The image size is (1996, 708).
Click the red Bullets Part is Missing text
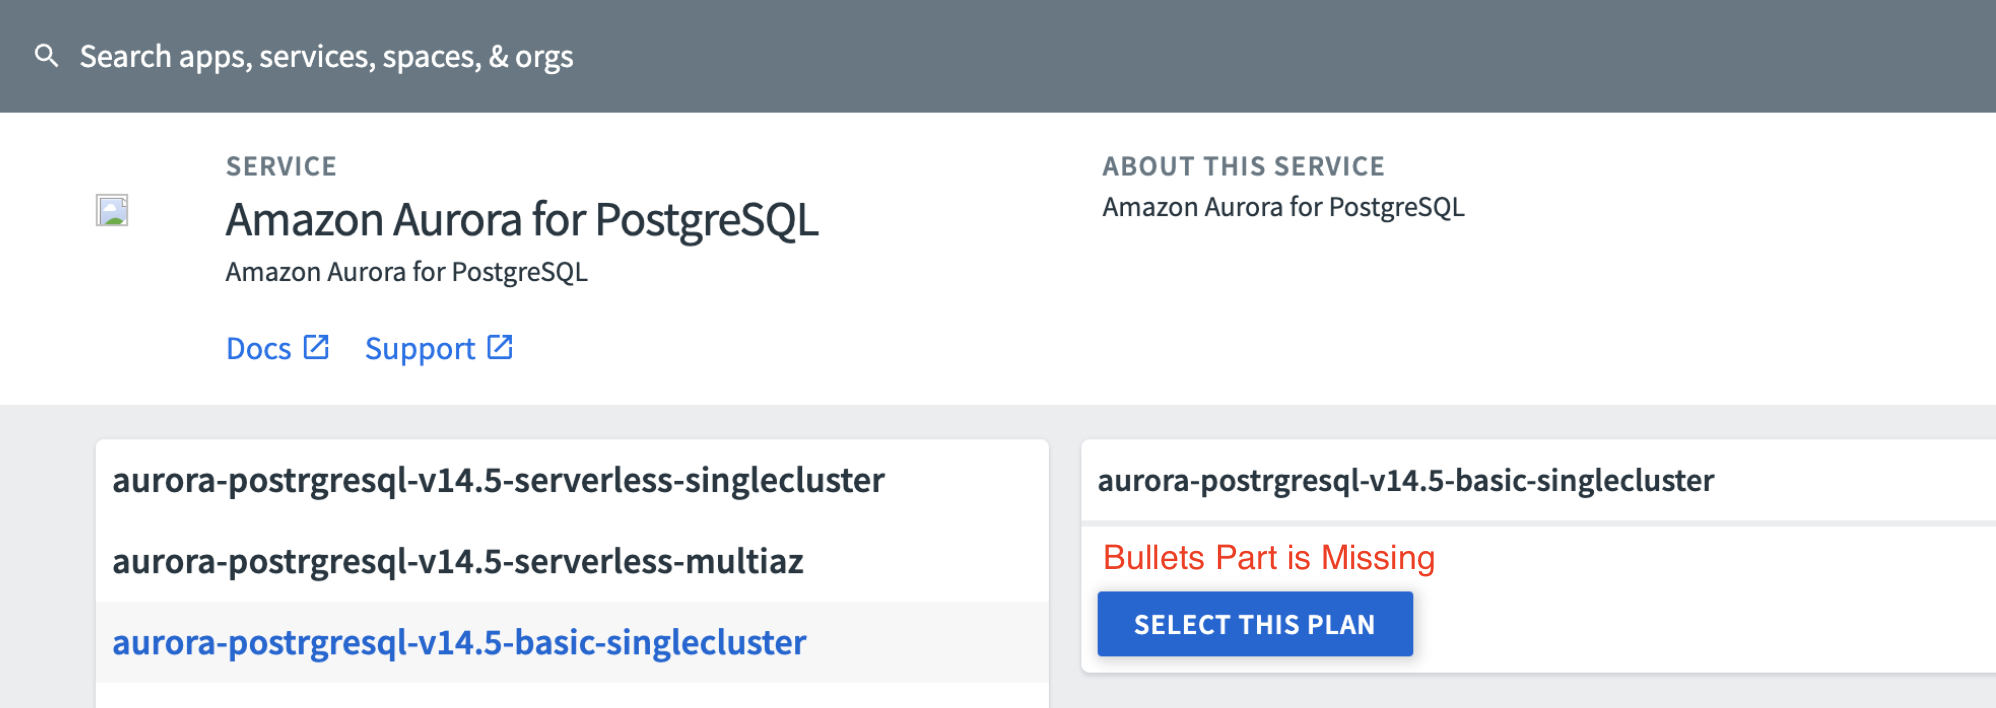click(1268, 558)
